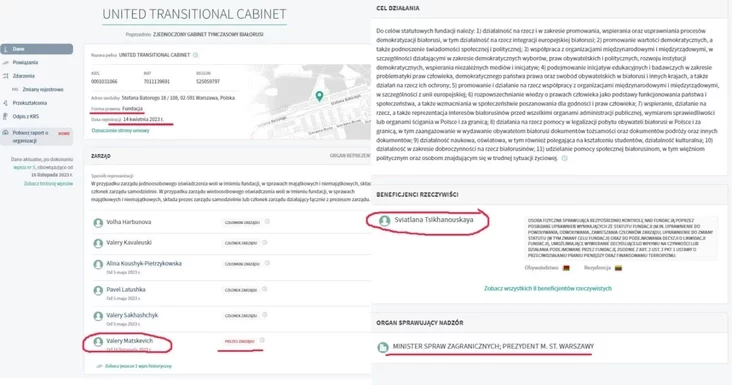Viewport: 732px width, 385px height.
Task: Click the NIP number 7011139691
Action: click(x=157, y=81)
